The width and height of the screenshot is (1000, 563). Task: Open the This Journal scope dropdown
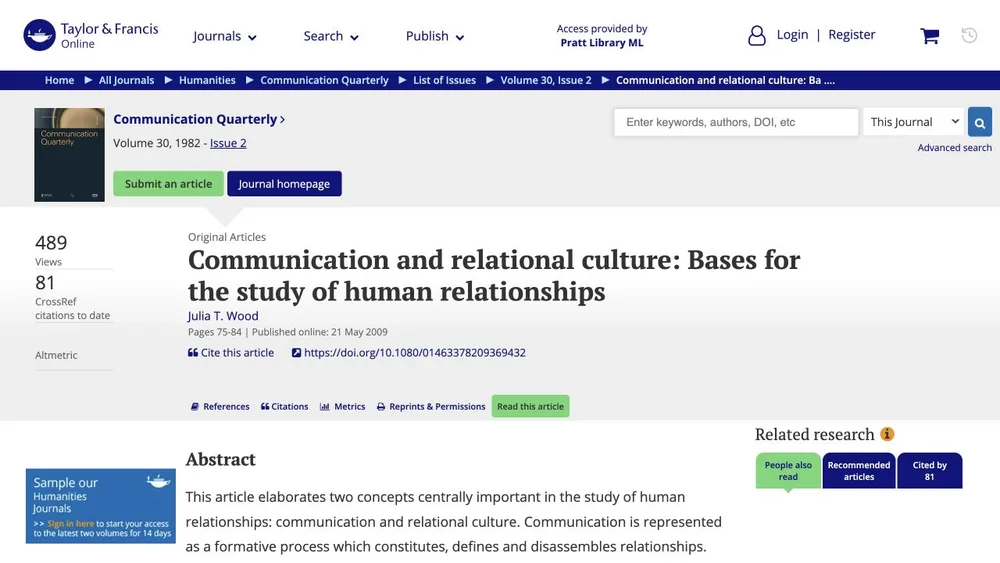coord(915,122)
